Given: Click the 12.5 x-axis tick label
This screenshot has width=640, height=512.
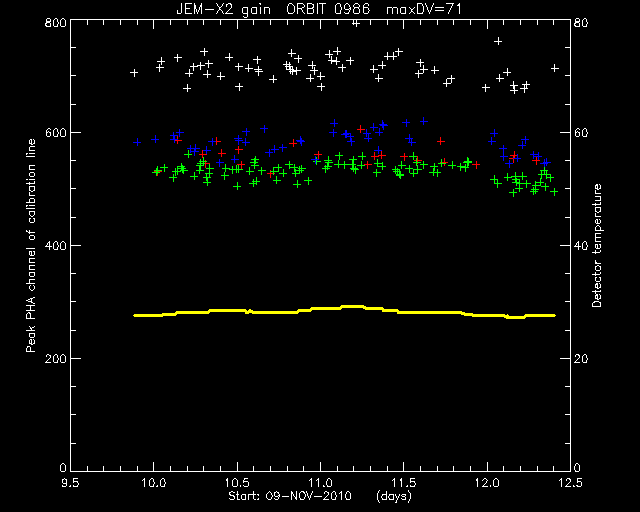Looking at the screenshot, I should point(570,483).
